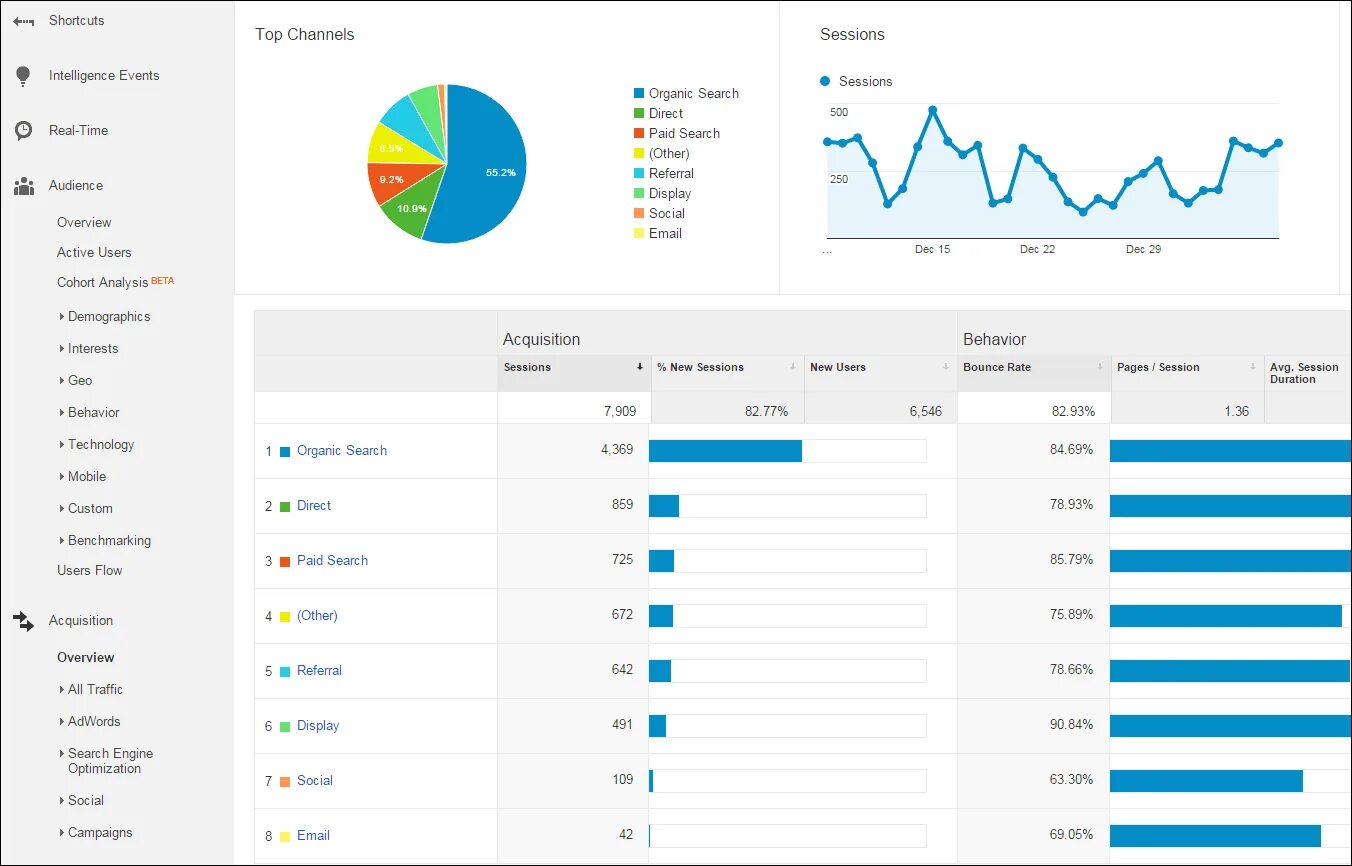Screen dimensions: 1352x866
Task: Toggle the Sessions series in the line chart
Action: point(856,81)
